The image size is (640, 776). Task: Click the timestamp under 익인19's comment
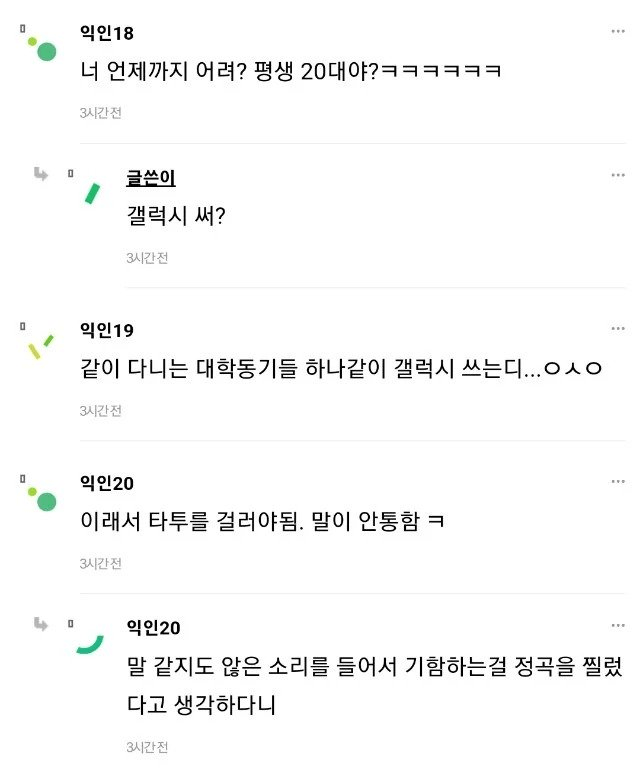(100, 410)
